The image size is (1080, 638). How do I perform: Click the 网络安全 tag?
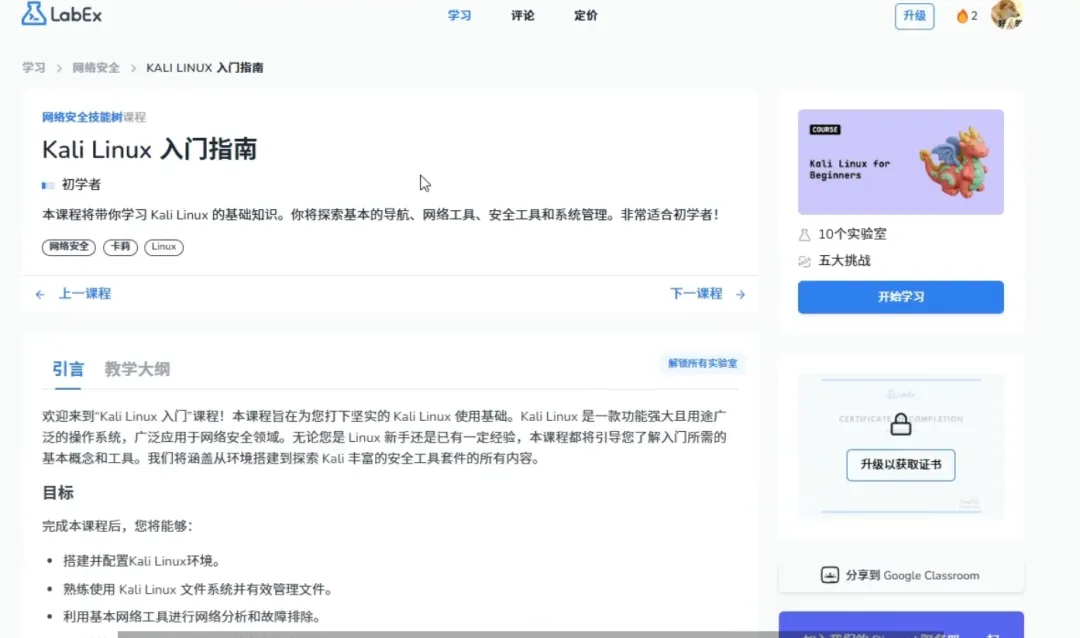pos(69,247)
